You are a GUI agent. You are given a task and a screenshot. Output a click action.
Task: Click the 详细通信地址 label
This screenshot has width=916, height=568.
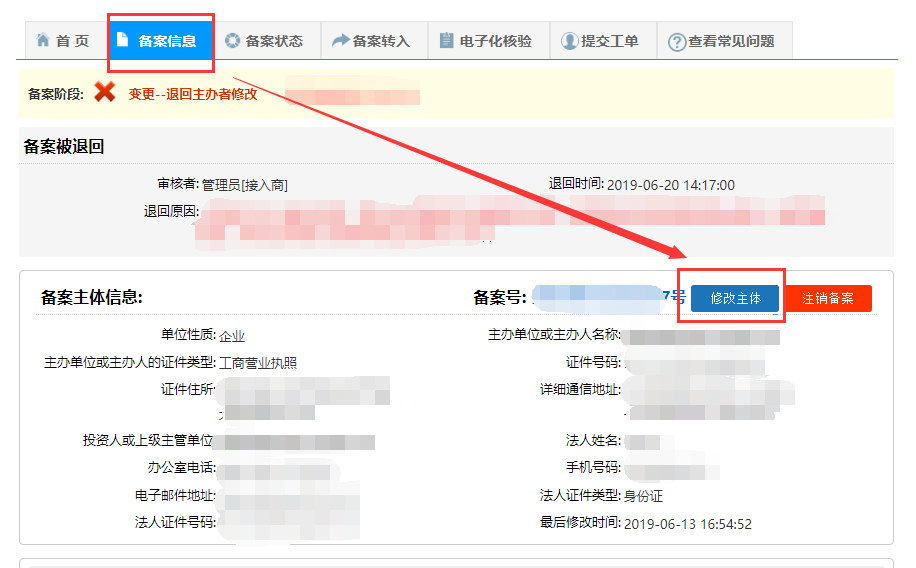pos(580,389)
